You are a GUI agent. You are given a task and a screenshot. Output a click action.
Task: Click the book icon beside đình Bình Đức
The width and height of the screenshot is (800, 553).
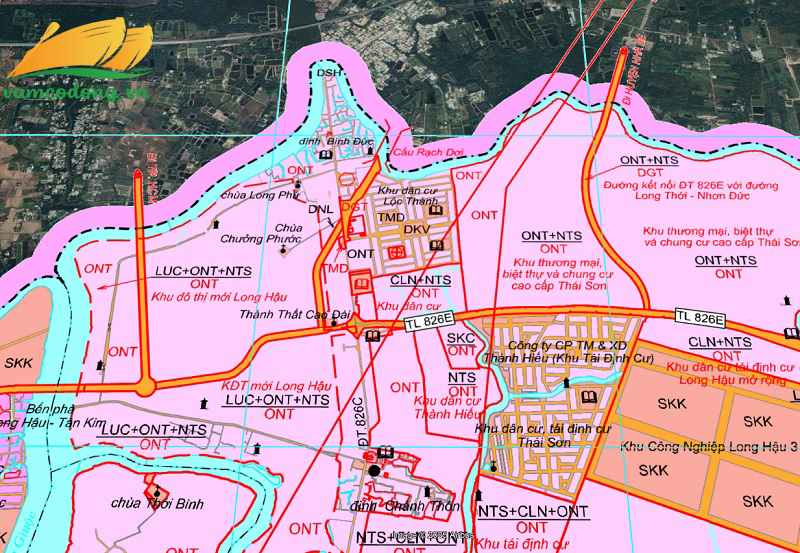pos(326,155)
